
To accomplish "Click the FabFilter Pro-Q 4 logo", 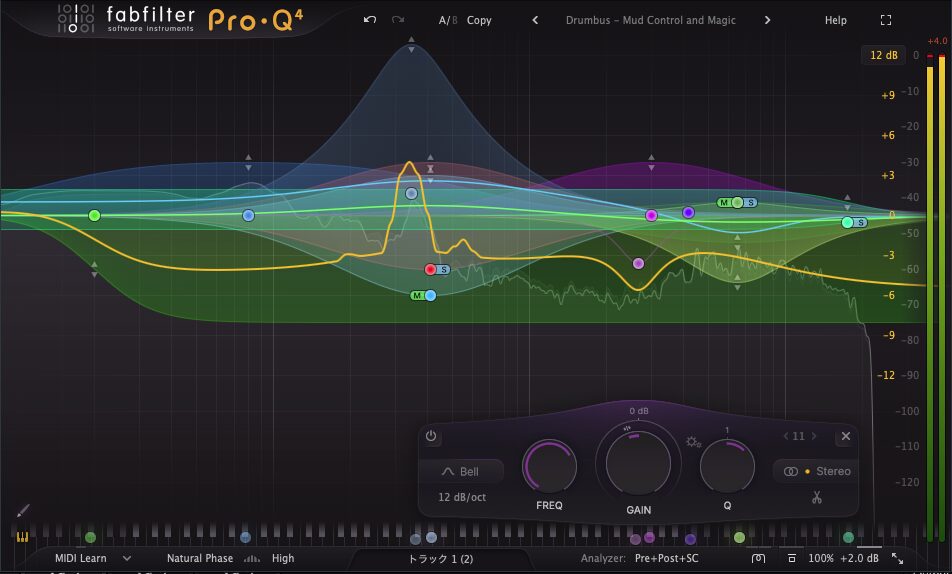I will tap(180, 19).
